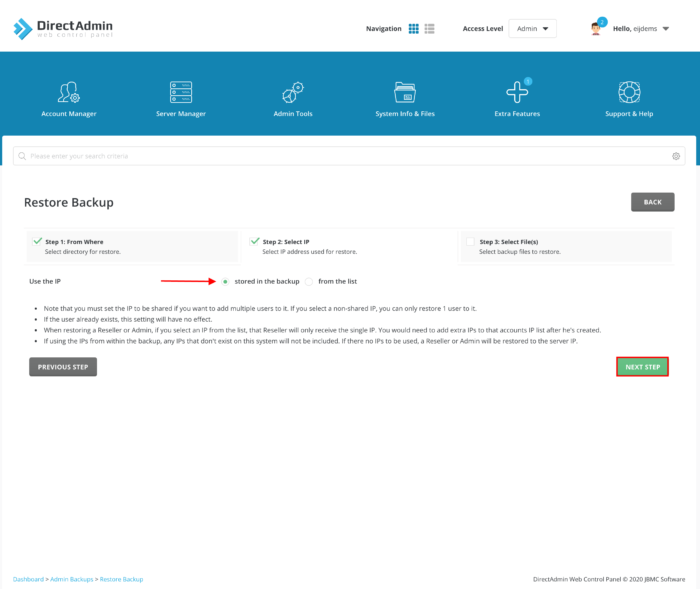Select the 'from the list' radio option
Viewport: 700px width, 589px height.
pos(309,281)
